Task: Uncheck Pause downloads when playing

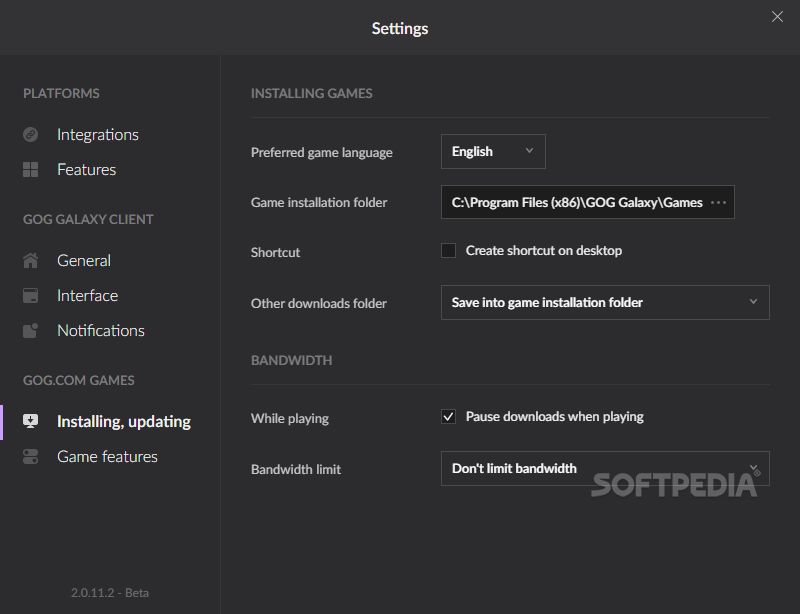Action: pos(448,416)
